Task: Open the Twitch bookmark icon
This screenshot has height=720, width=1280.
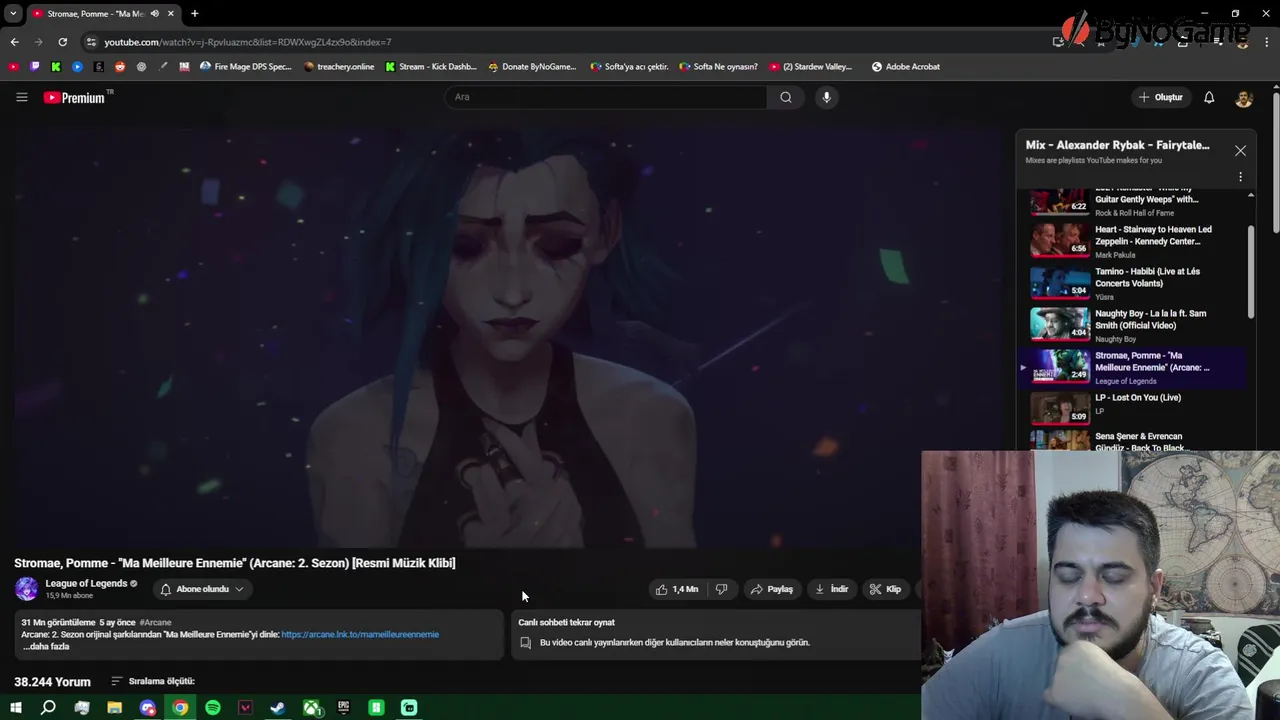Action: (x=34, y=67)
